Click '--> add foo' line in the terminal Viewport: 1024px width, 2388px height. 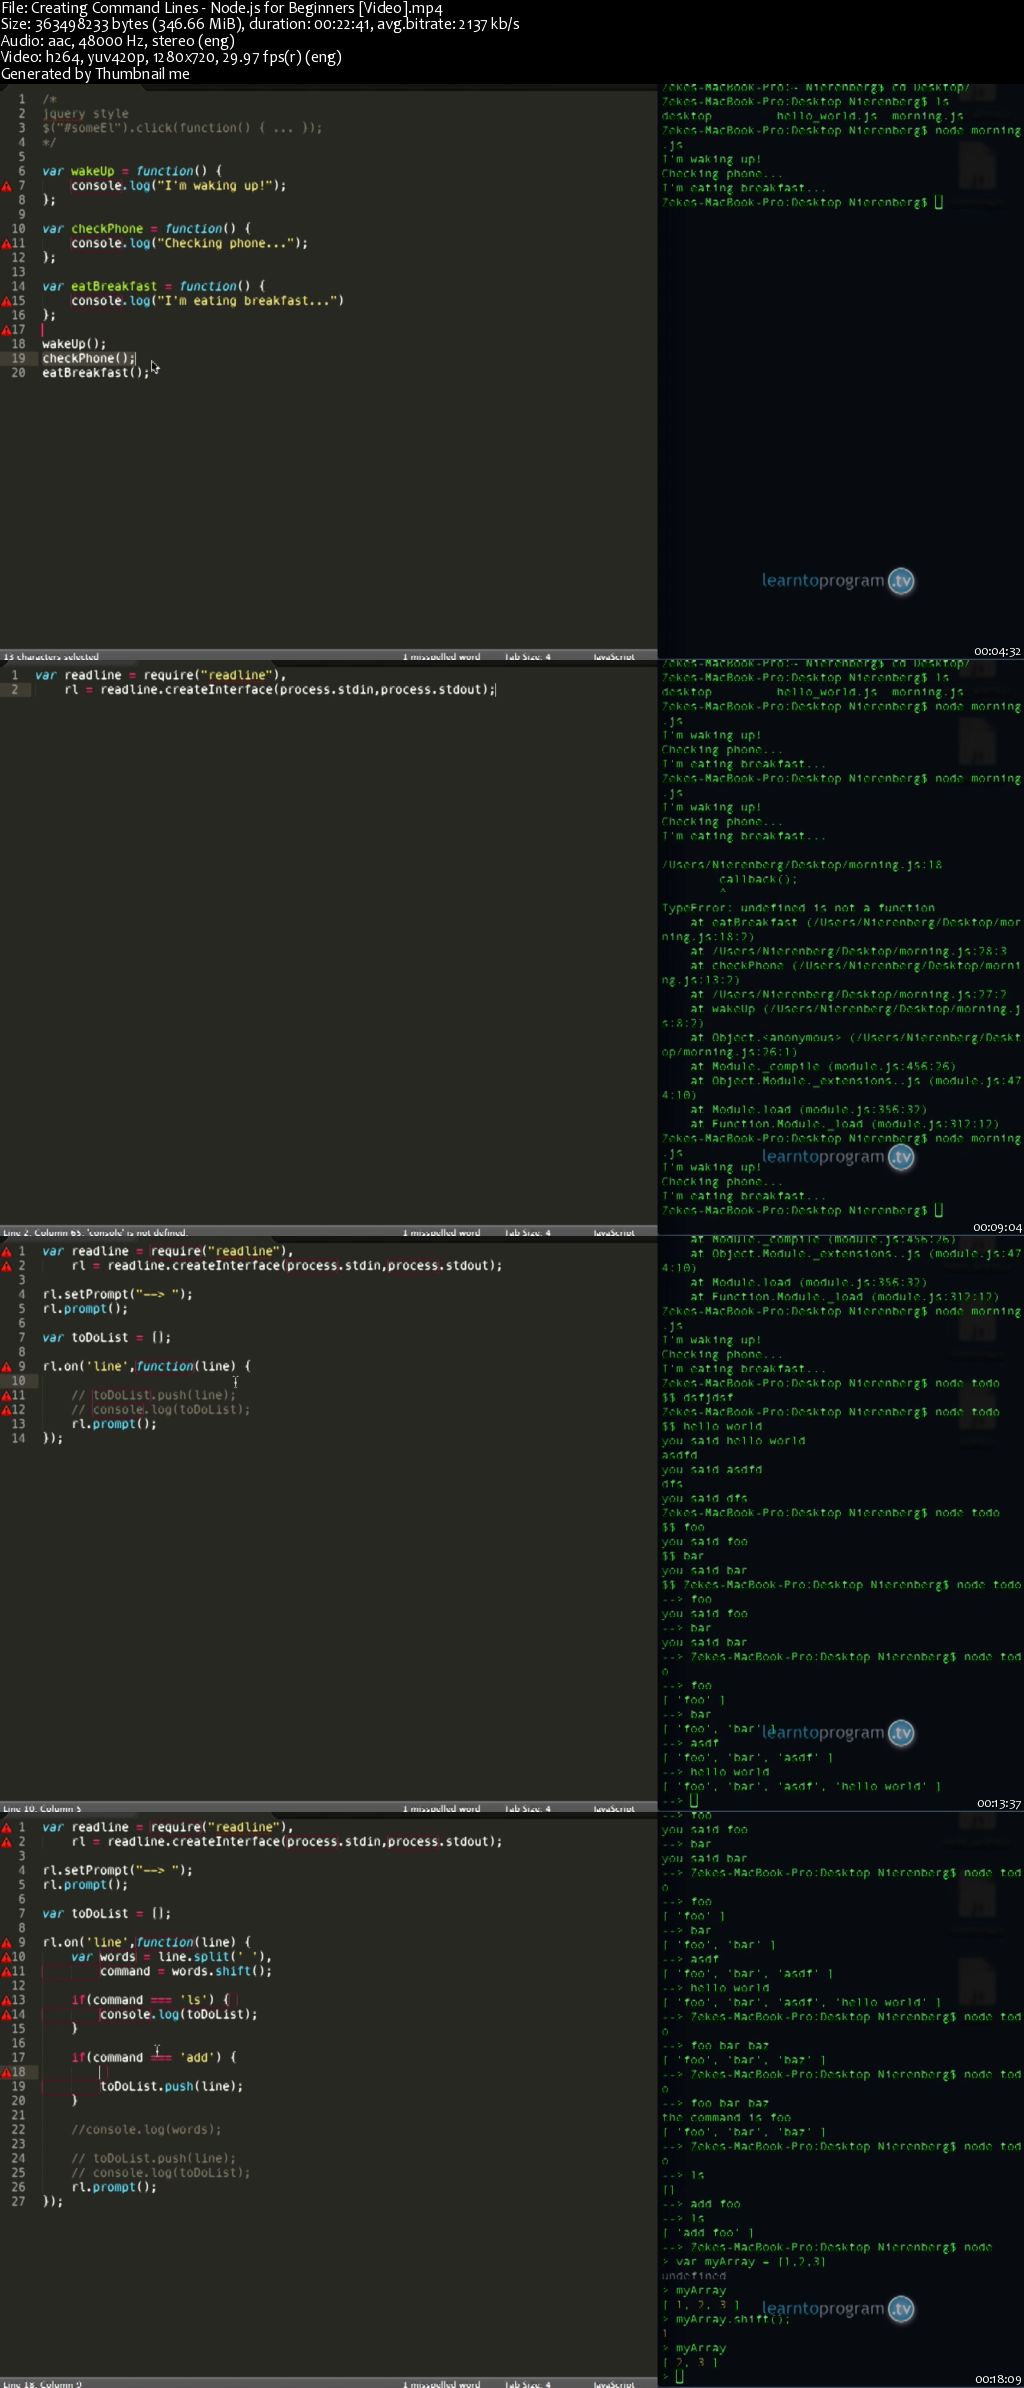pos(701,2204)
